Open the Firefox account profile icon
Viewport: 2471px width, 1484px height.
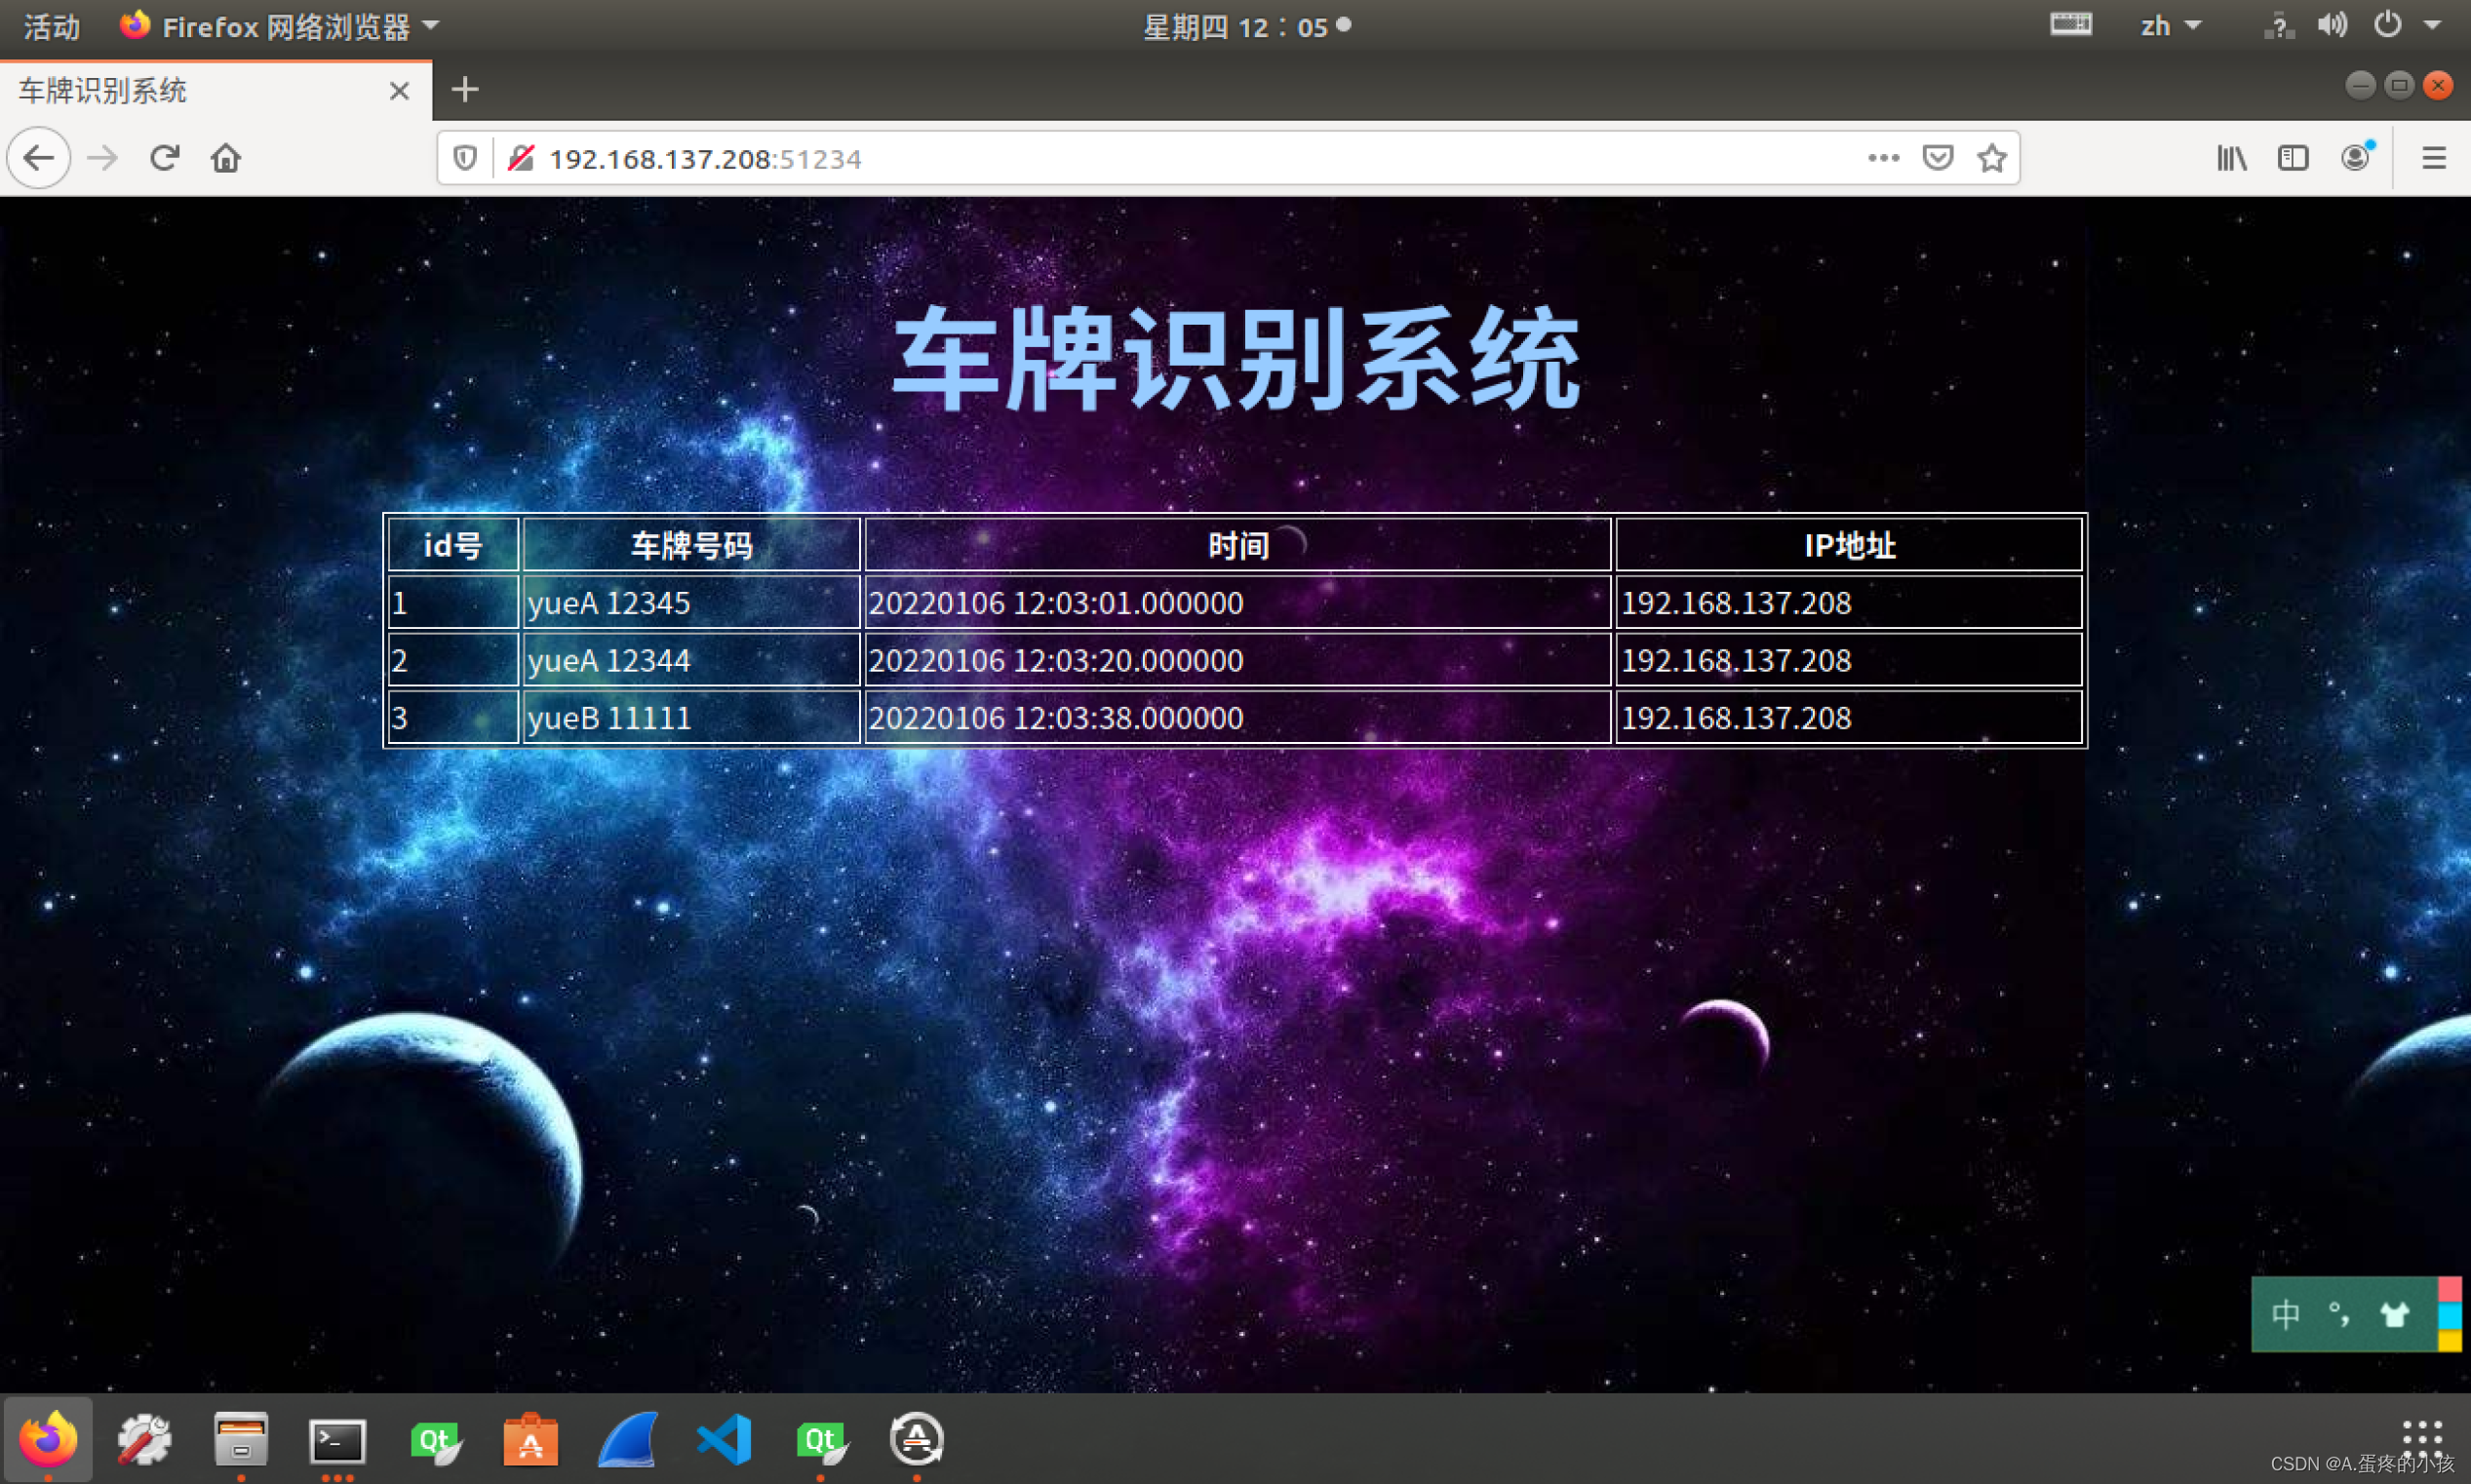2355,158
